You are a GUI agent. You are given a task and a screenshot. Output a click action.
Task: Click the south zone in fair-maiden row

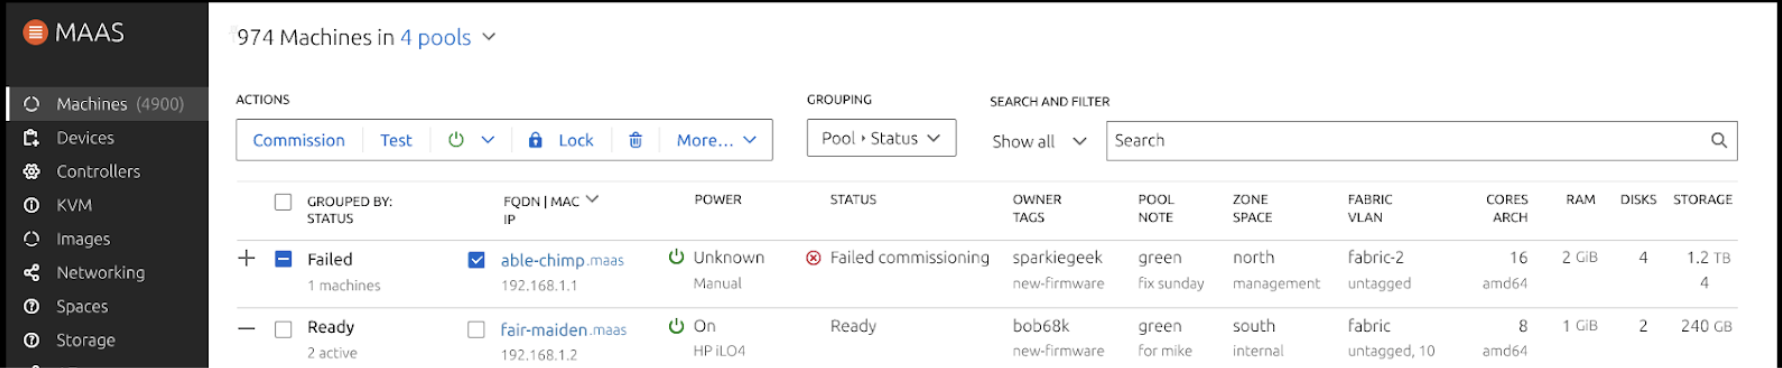point(1253,326)
